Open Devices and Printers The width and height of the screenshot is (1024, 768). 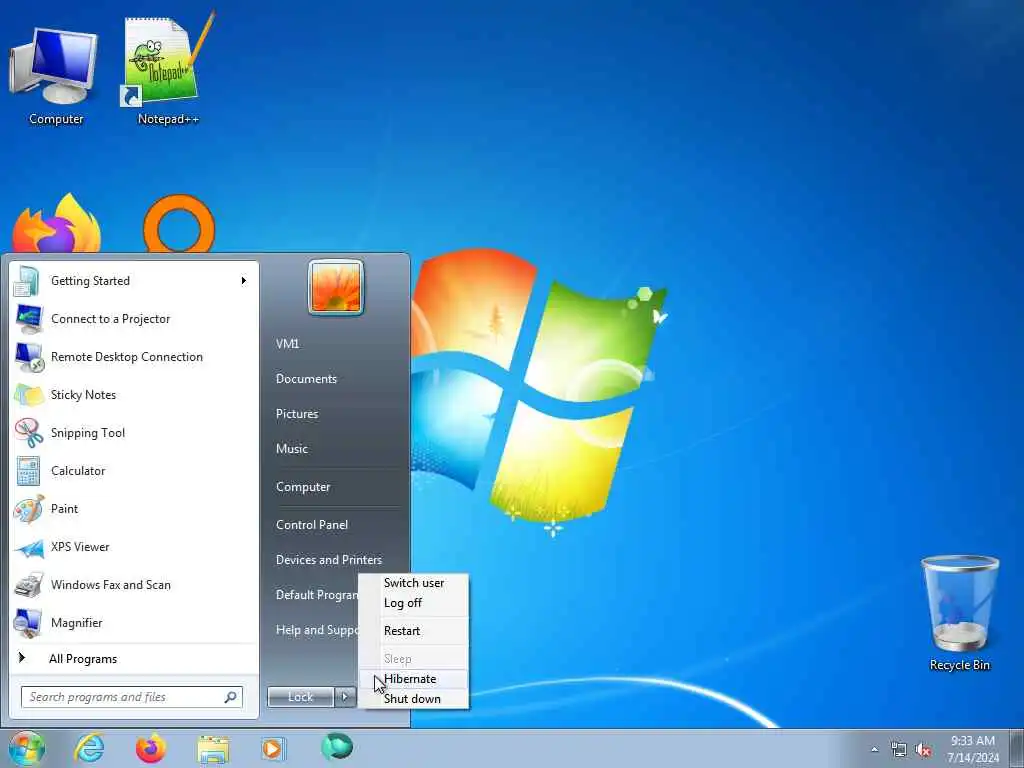tap(328, 560)
